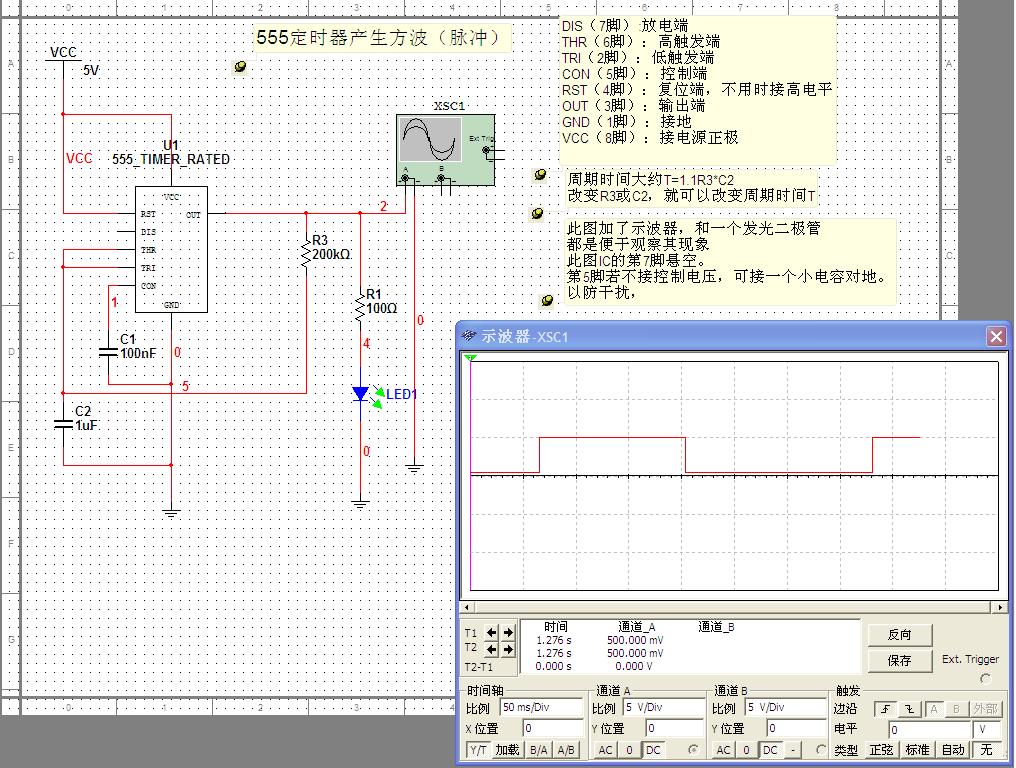Move cursor T2 right with arrow
The height and width of the screenshot is (768, 1016).
[x=508, y=650]
